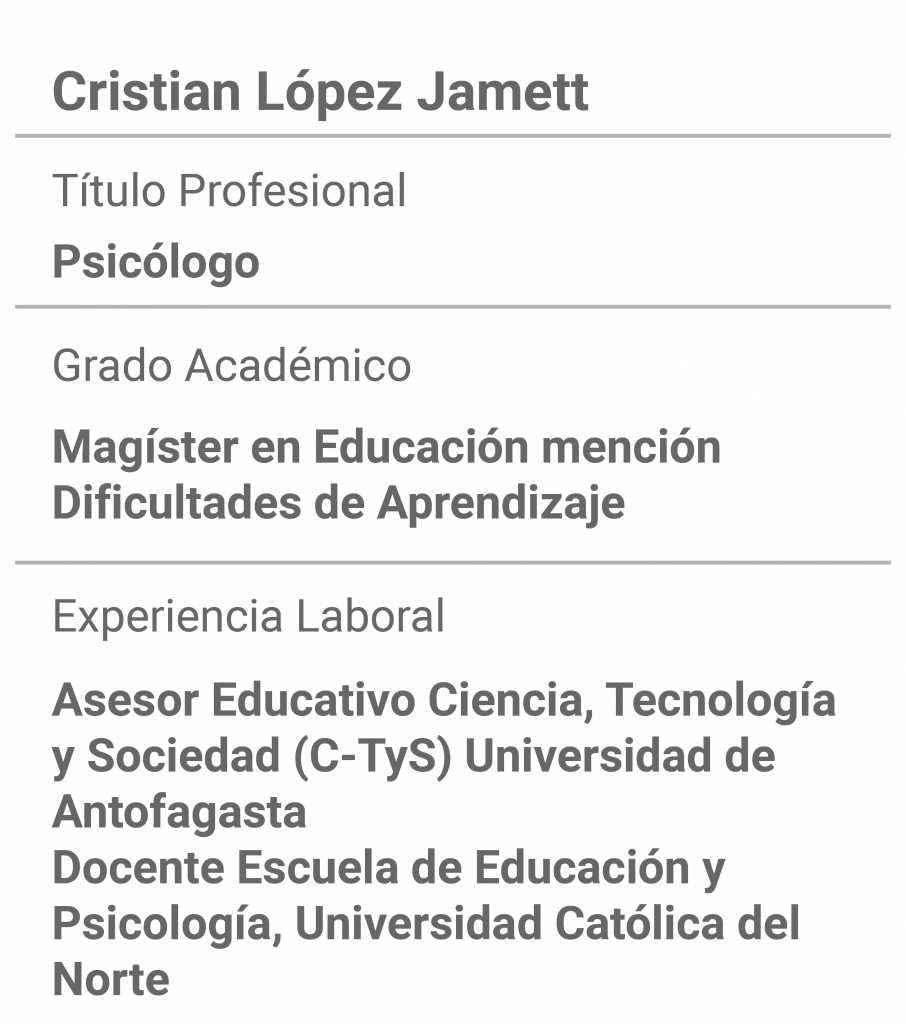Click the Docente Escuela de Educación line

(x=389, y=869)
